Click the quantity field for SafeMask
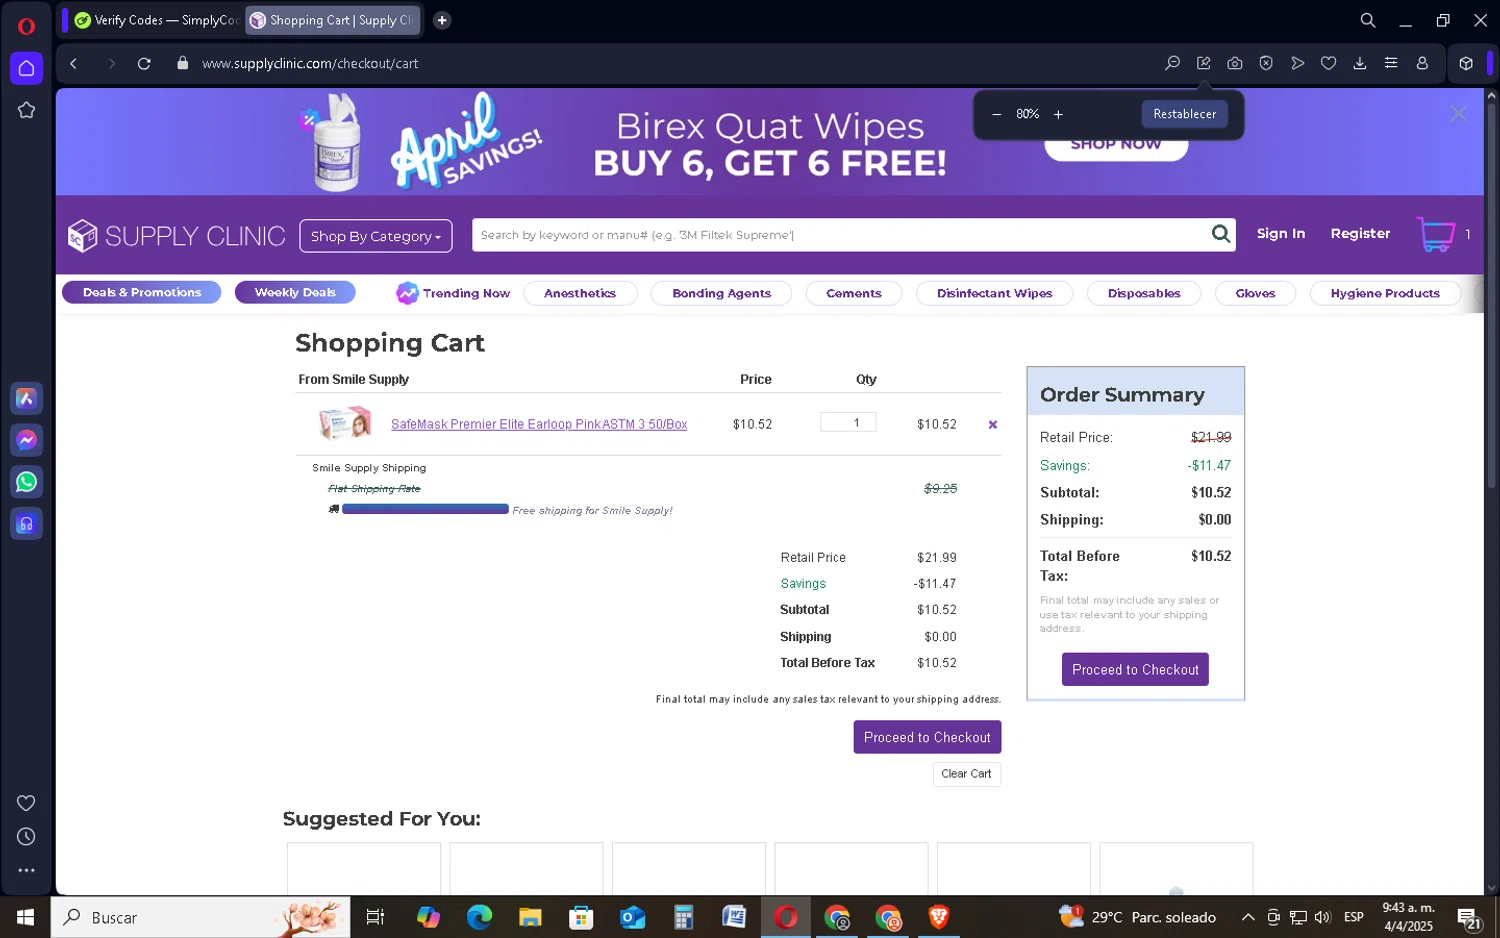Image resolution: width=1500 pixels, height=938 pixels. pyautogui.click(x=848, y=422)
